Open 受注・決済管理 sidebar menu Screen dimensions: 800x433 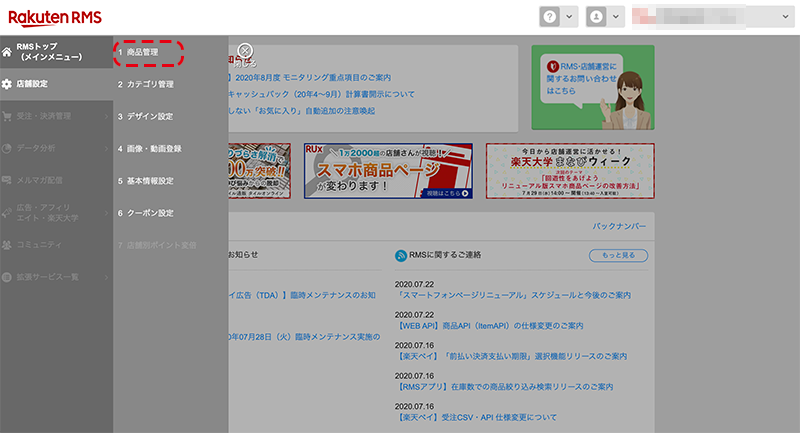[x=44, y=116]
